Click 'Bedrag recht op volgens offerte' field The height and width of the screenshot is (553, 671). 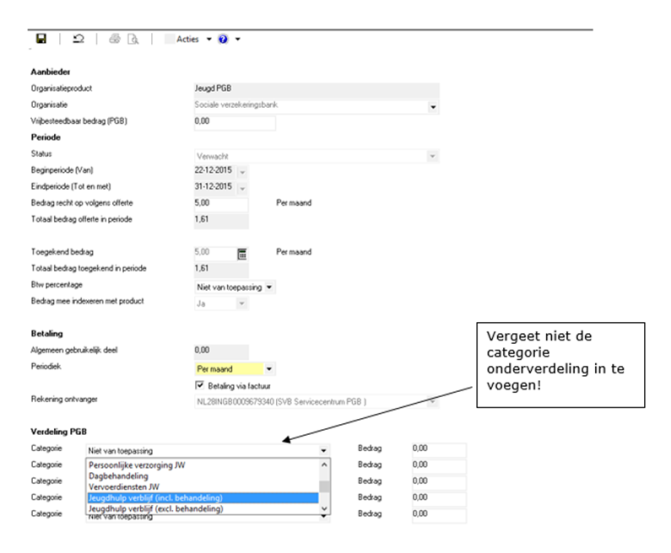(220, 203)
